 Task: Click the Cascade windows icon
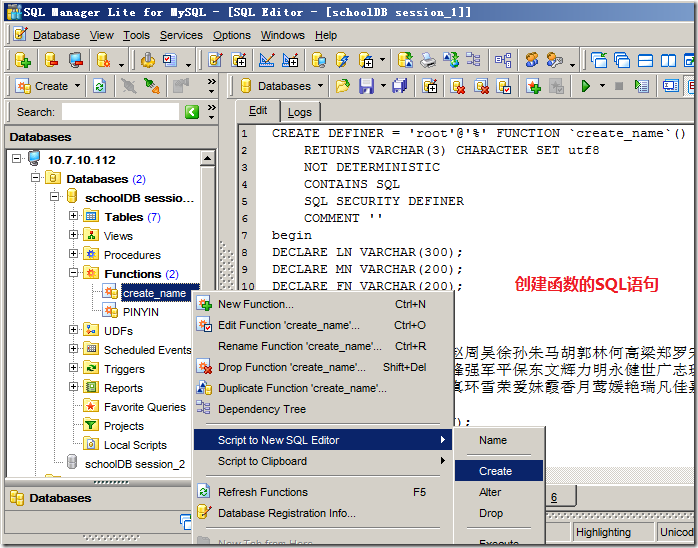point(622,60)
